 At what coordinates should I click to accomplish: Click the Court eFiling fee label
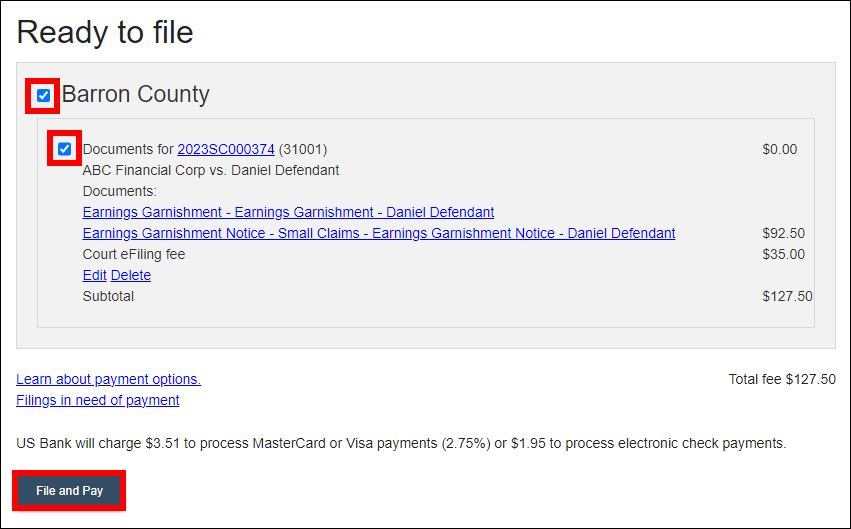134,254
